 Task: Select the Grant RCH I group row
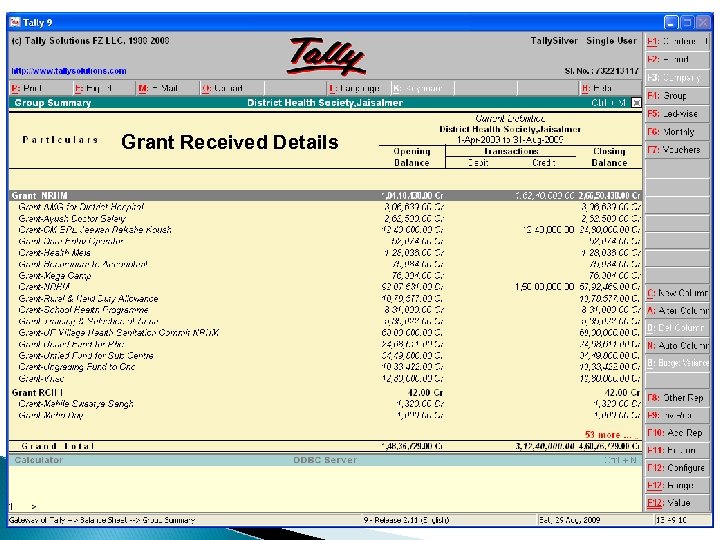[325, 393]
